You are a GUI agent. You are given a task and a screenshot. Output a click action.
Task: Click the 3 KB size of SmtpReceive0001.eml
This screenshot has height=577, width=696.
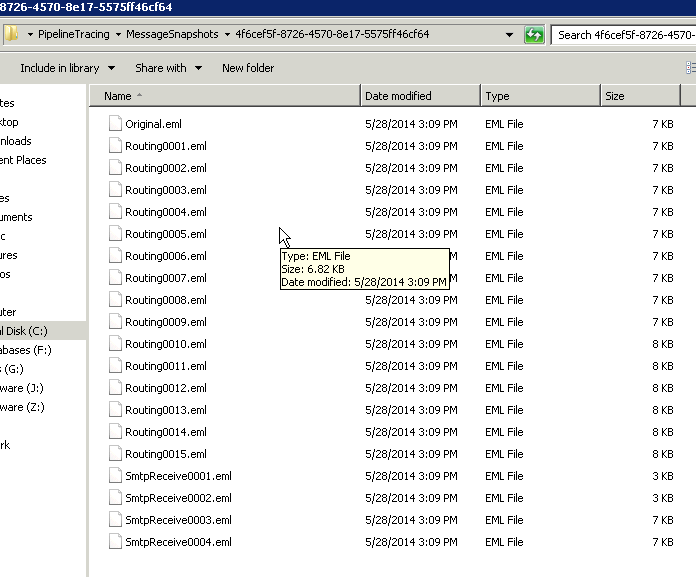[x=663, y=476]
